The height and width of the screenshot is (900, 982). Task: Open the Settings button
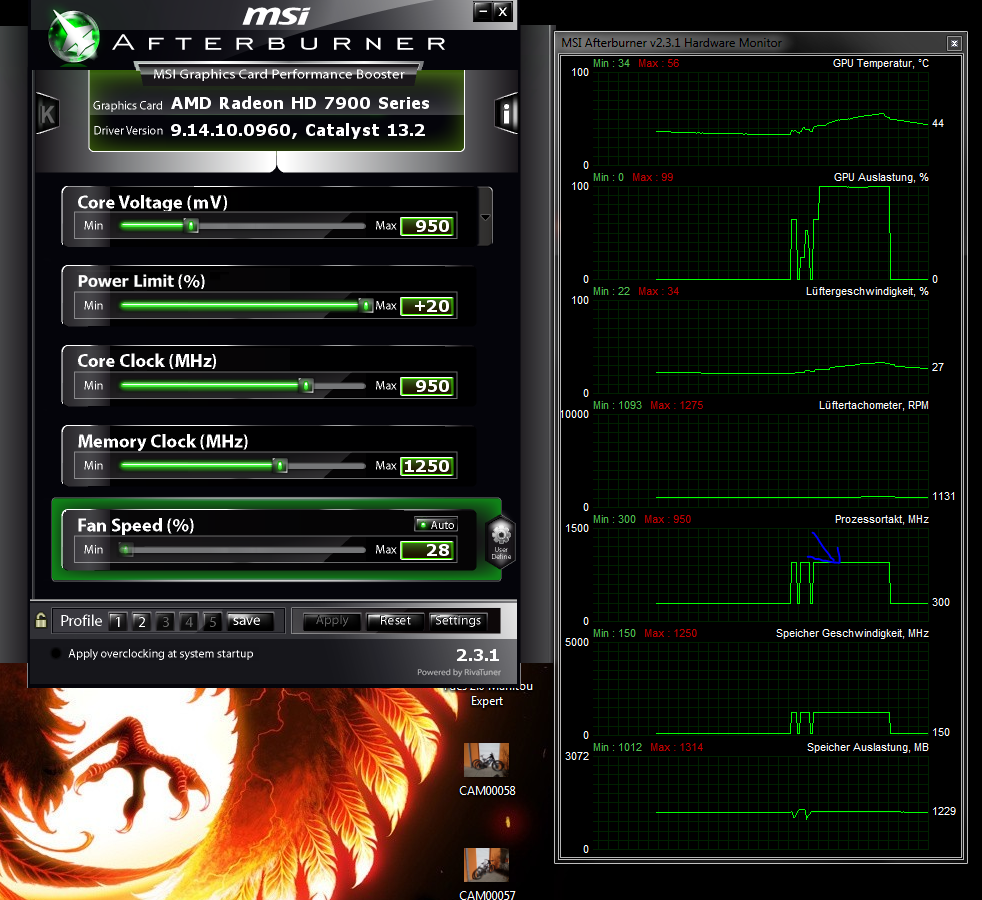pos(458,621)
